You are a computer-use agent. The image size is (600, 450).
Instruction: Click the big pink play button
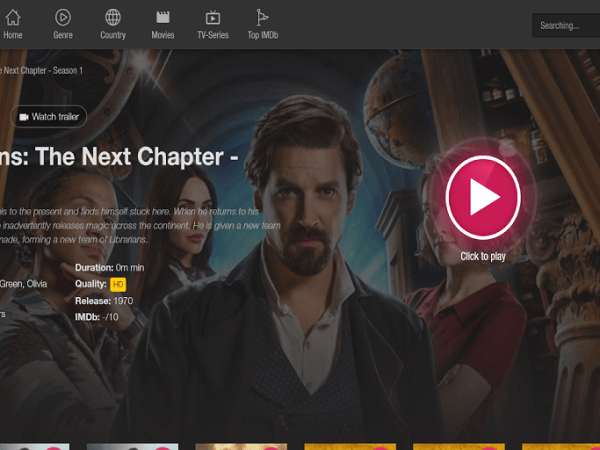point(483,197)
